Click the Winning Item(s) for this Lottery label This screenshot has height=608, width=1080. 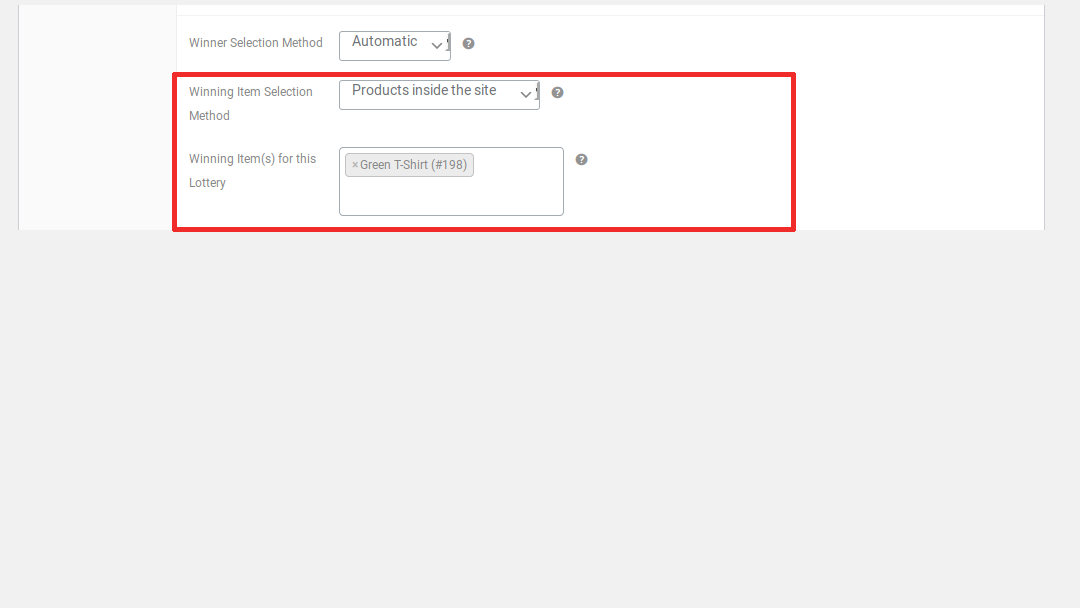tap(252, 171)
